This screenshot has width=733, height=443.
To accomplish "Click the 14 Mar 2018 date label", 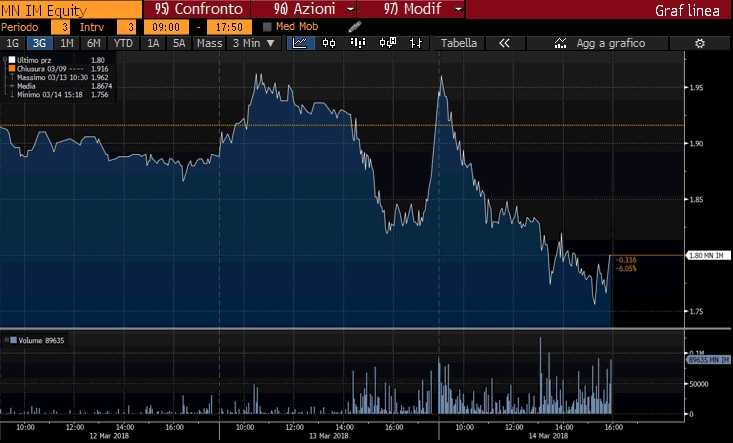I will [x=548, y=436].
